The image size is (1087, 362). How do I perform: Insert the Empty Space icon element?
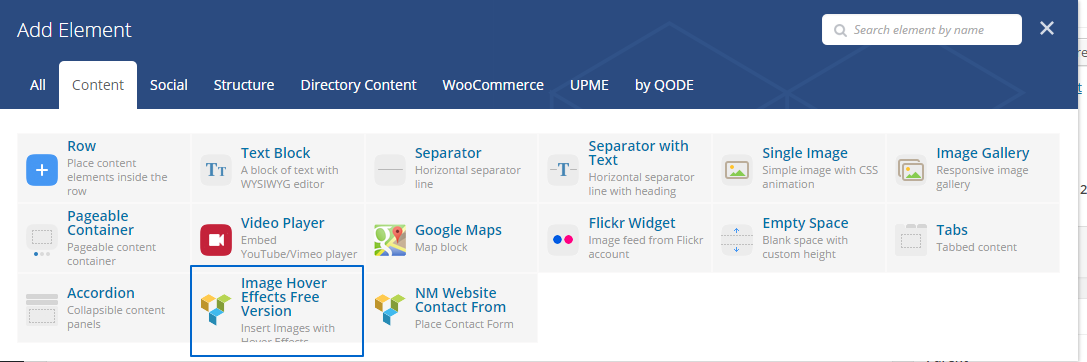737,240
